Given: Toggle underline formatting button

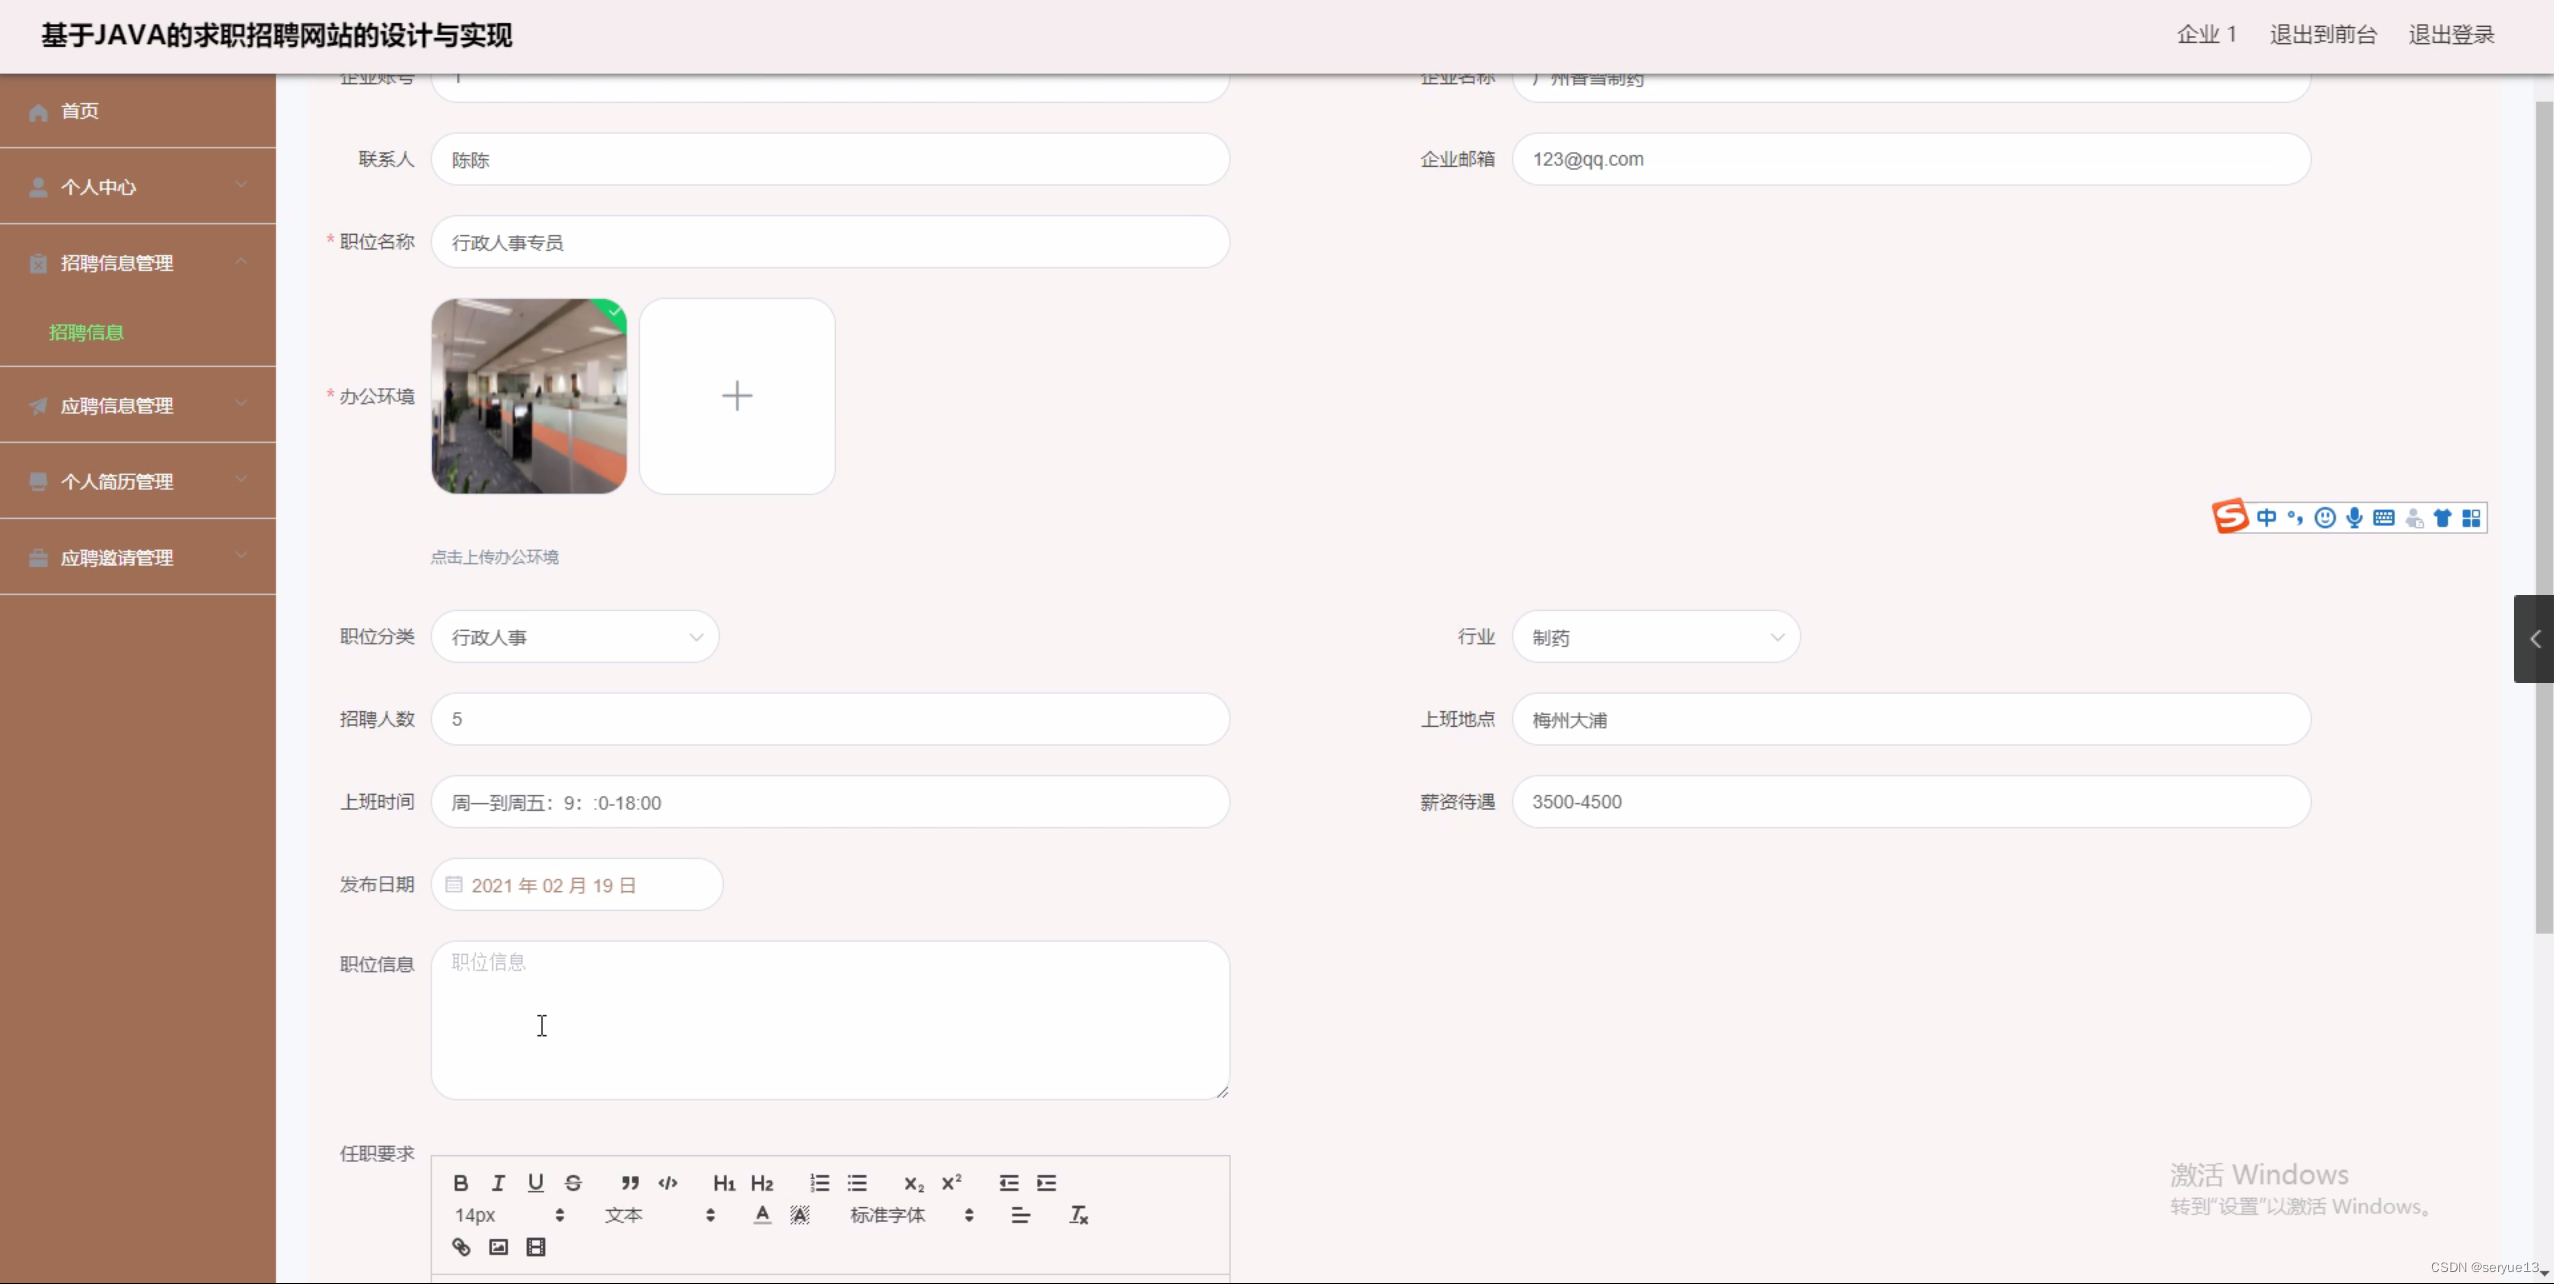Looking at the screenshot, I should 536,1183.
